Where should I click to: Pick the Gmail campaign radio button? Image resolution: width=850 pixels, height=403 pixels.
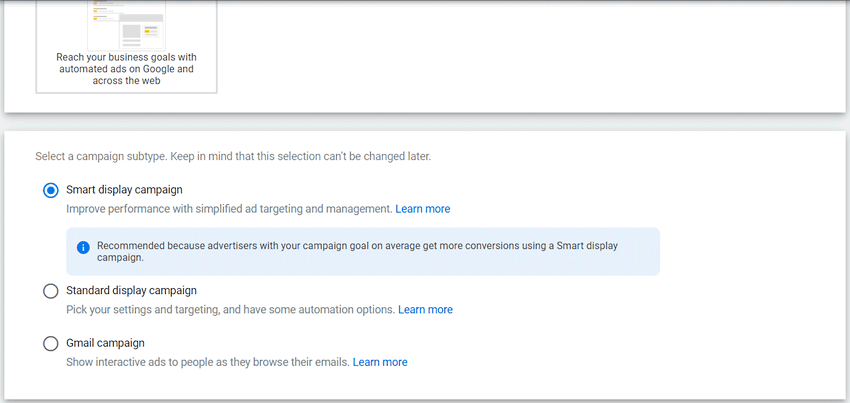pyautogui.click(x=51, y=343)
